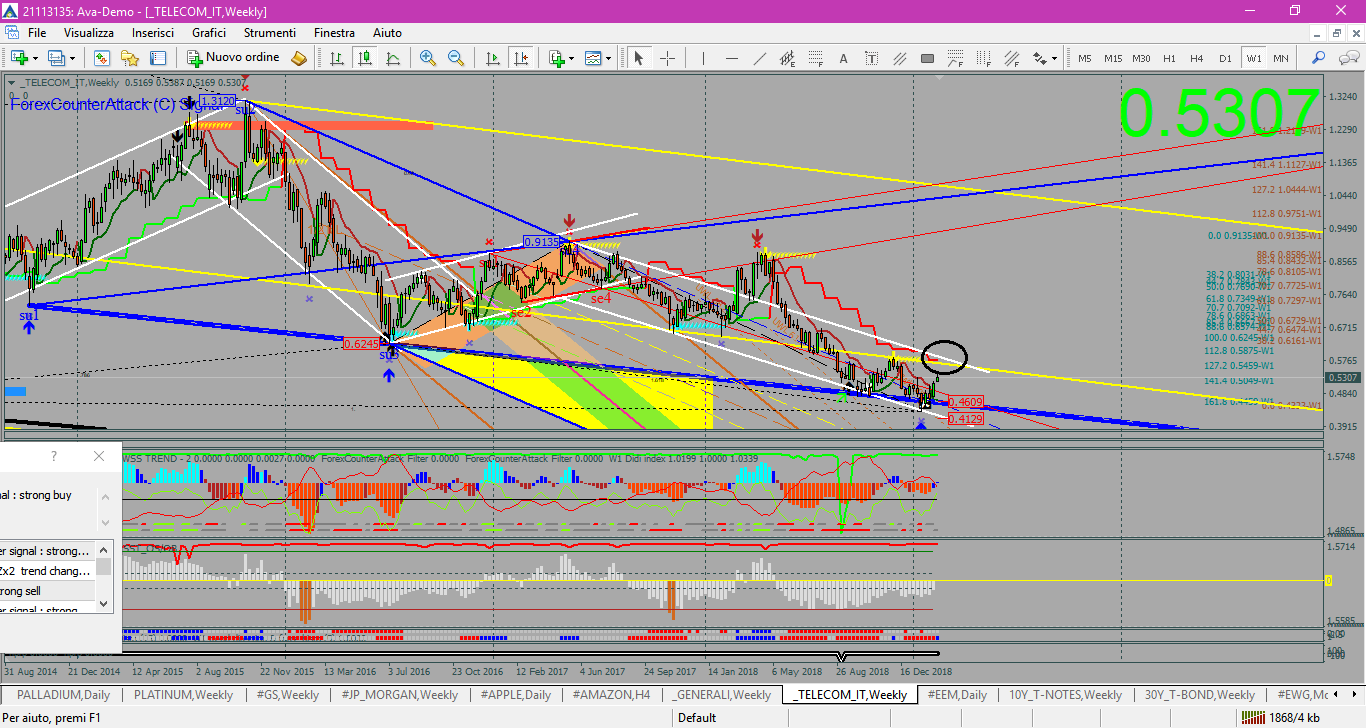Select the cursor arrow tool

tap(638, 58)
